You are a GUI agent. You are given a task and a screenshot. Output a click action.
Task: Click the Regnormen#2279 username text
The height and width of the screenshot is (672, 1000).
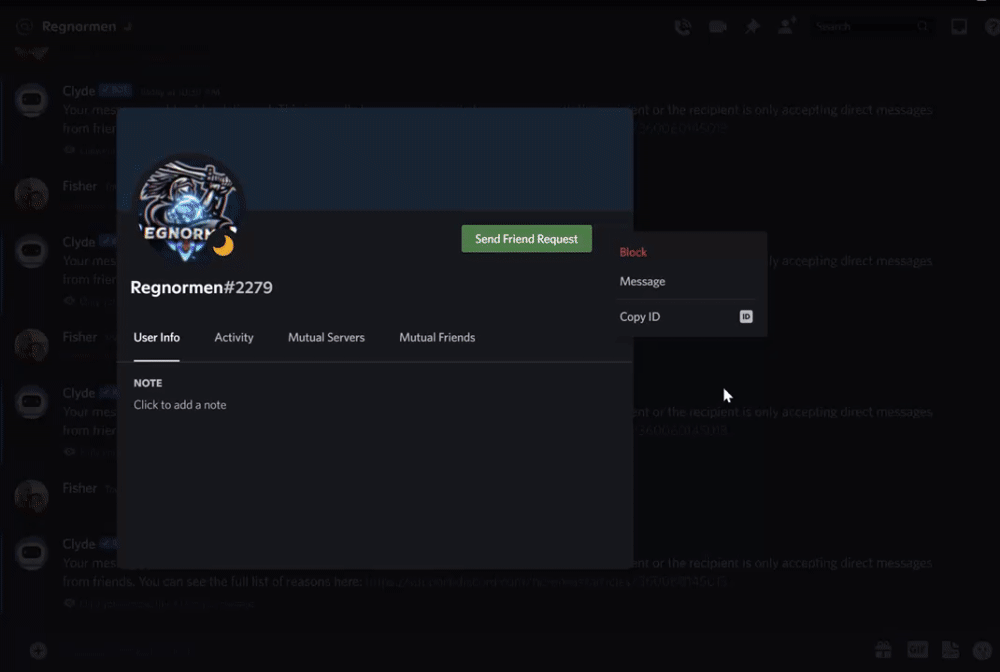point(201,288)
